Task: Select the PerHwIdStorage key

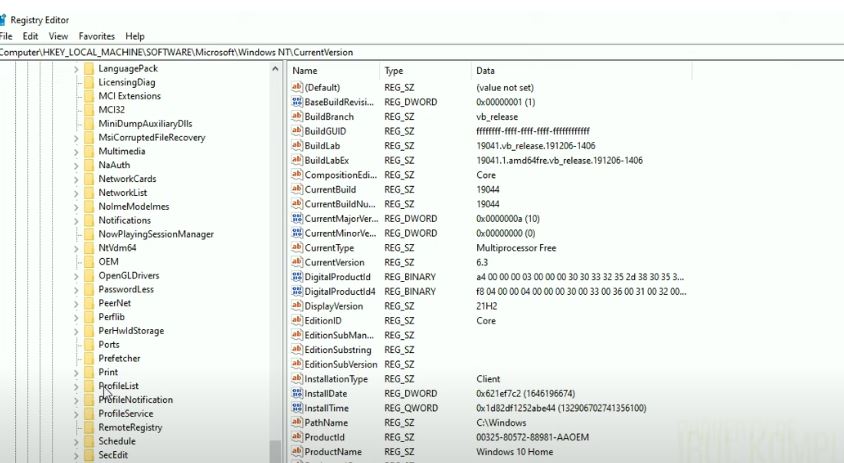Action: pos(131,331)
